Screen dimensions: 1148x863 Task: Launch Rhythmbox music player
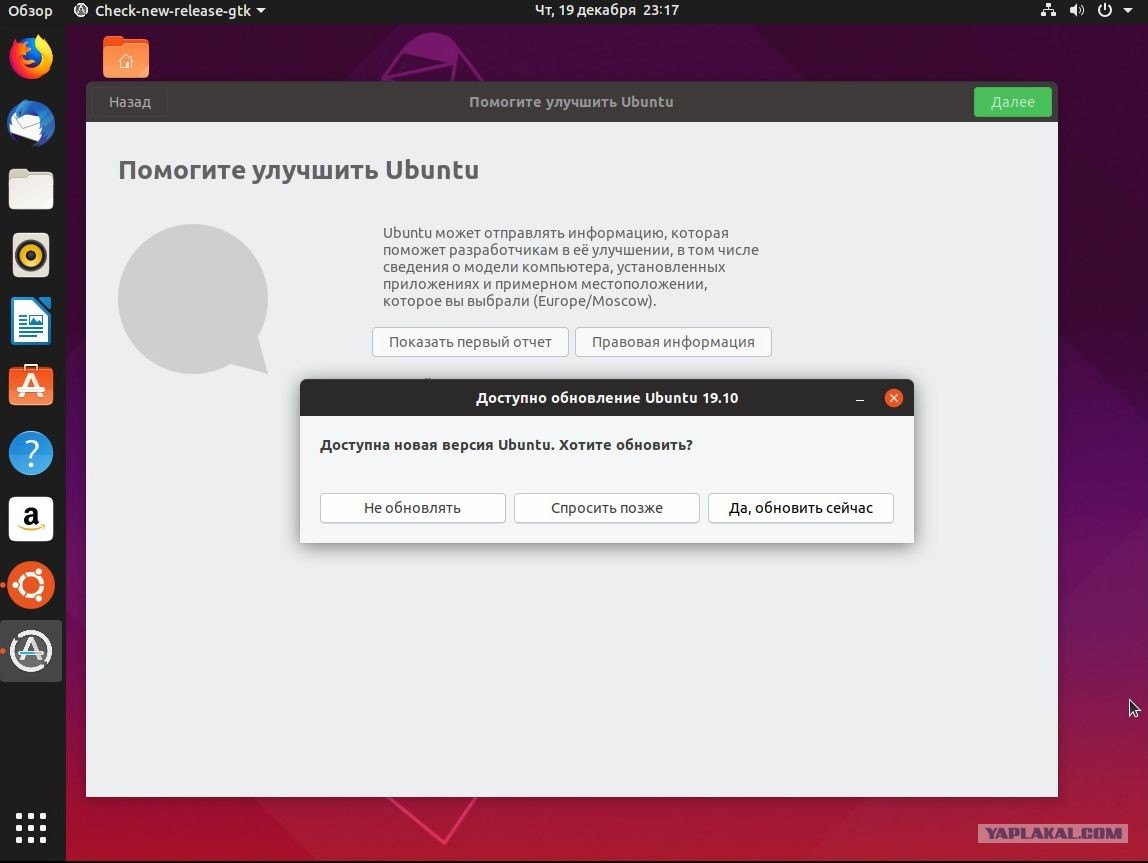[x=31, y=255]
